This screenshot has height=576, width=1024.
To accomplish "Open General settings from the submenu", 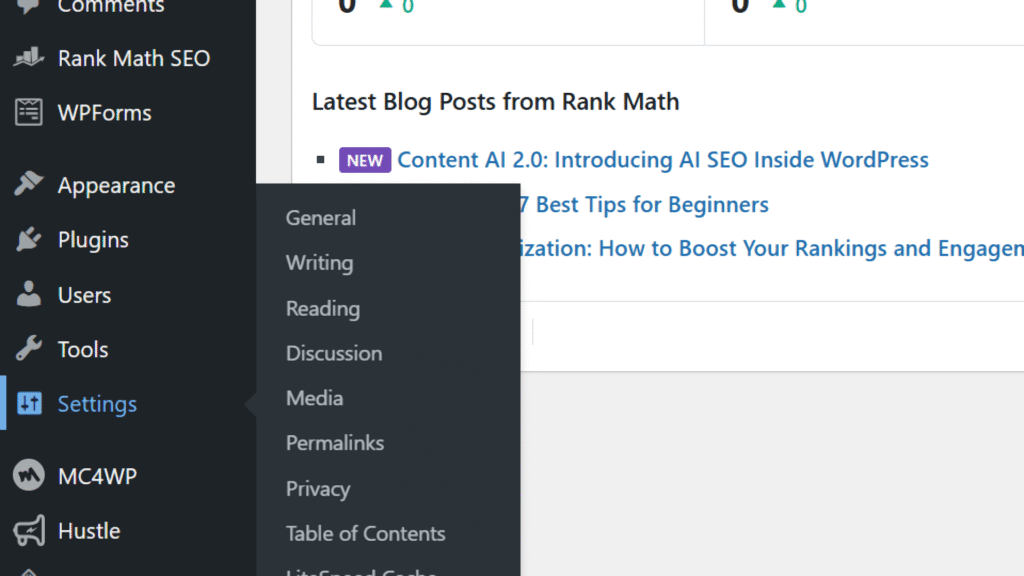I will 320,218.
